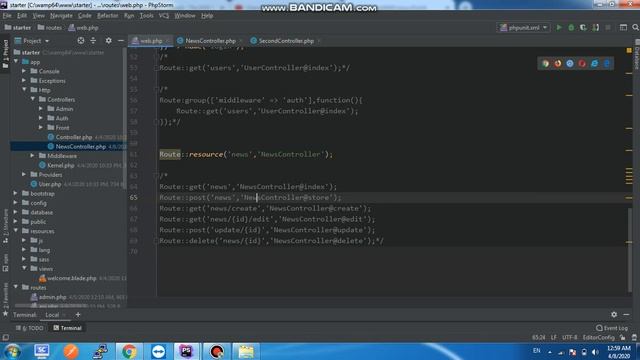Click the Windows Start button

click(x=12, y=351)
